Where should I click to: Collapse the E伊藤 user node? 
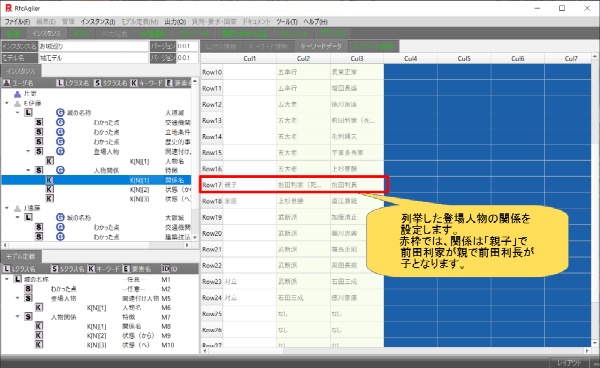(x=7, y=103)
